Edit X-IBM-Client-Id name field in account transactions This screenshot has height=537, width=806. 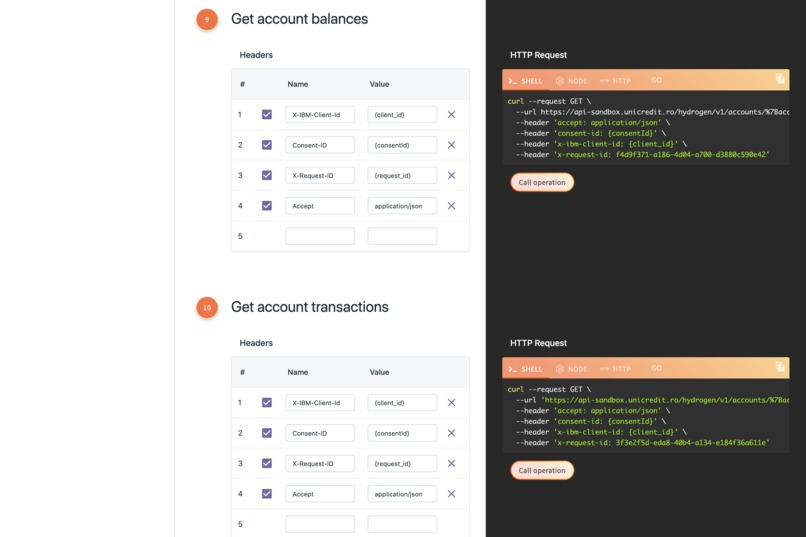click(x=320, y=402)
